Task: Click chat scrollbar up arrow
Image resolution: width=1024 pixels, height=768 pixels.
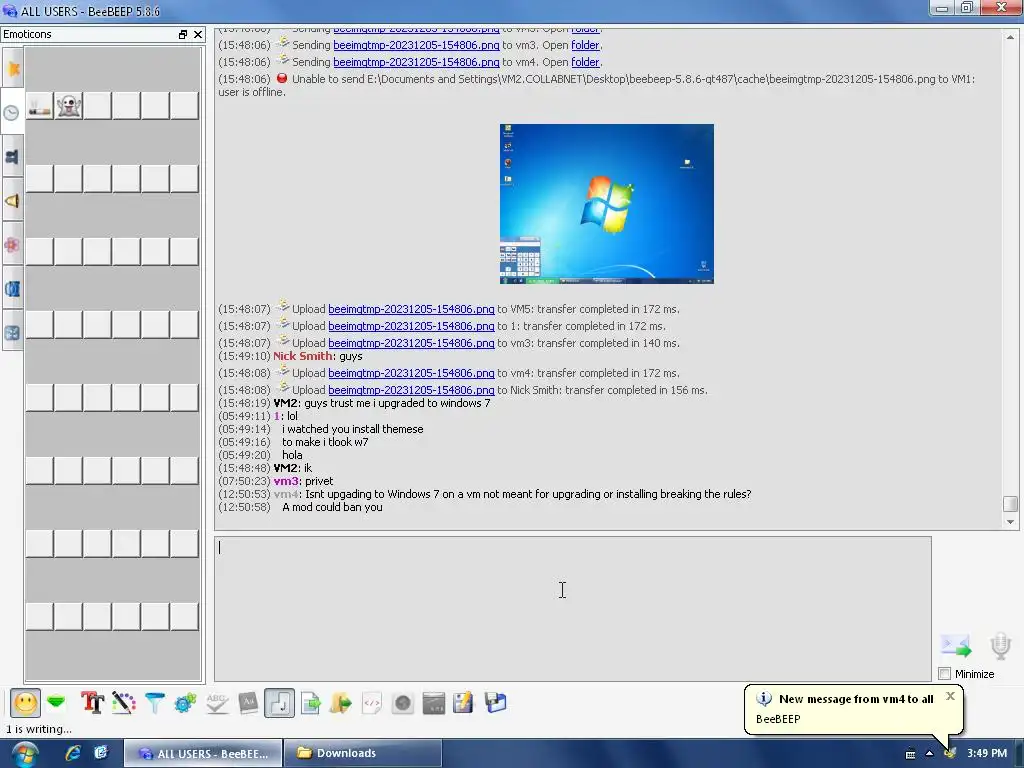Action: pos(1010,37)
